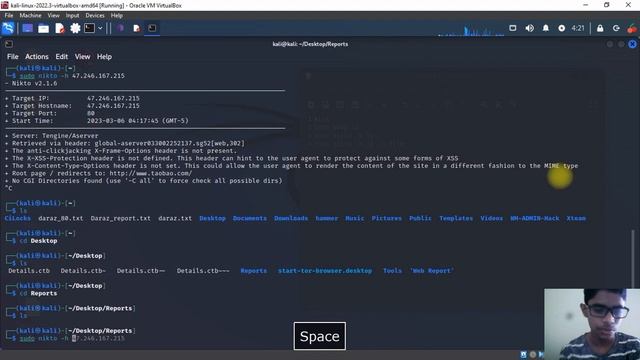Click Start Time 2023-03-06 value

pos(138,121)
